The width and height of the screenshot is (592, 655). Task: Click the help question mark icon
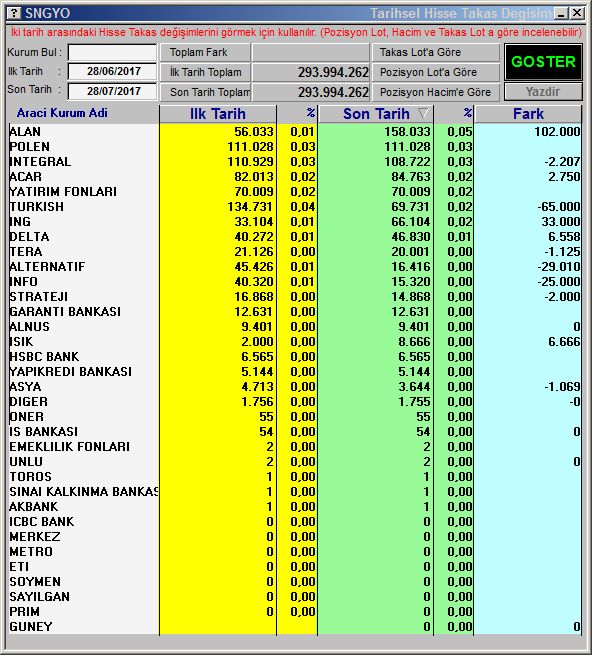(14, 13)
